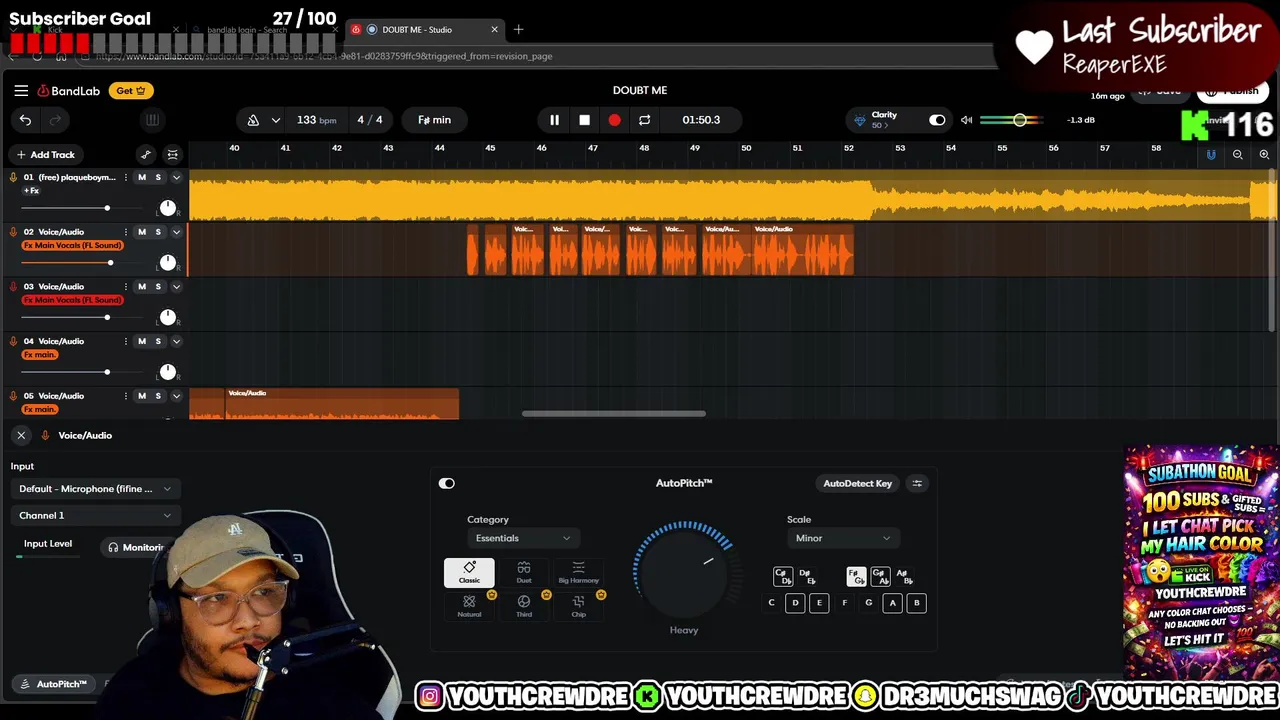Viewport: 1280px width, 720px height.
Task: Mute track 02 Voice/Audio
Action: (141, 232)
